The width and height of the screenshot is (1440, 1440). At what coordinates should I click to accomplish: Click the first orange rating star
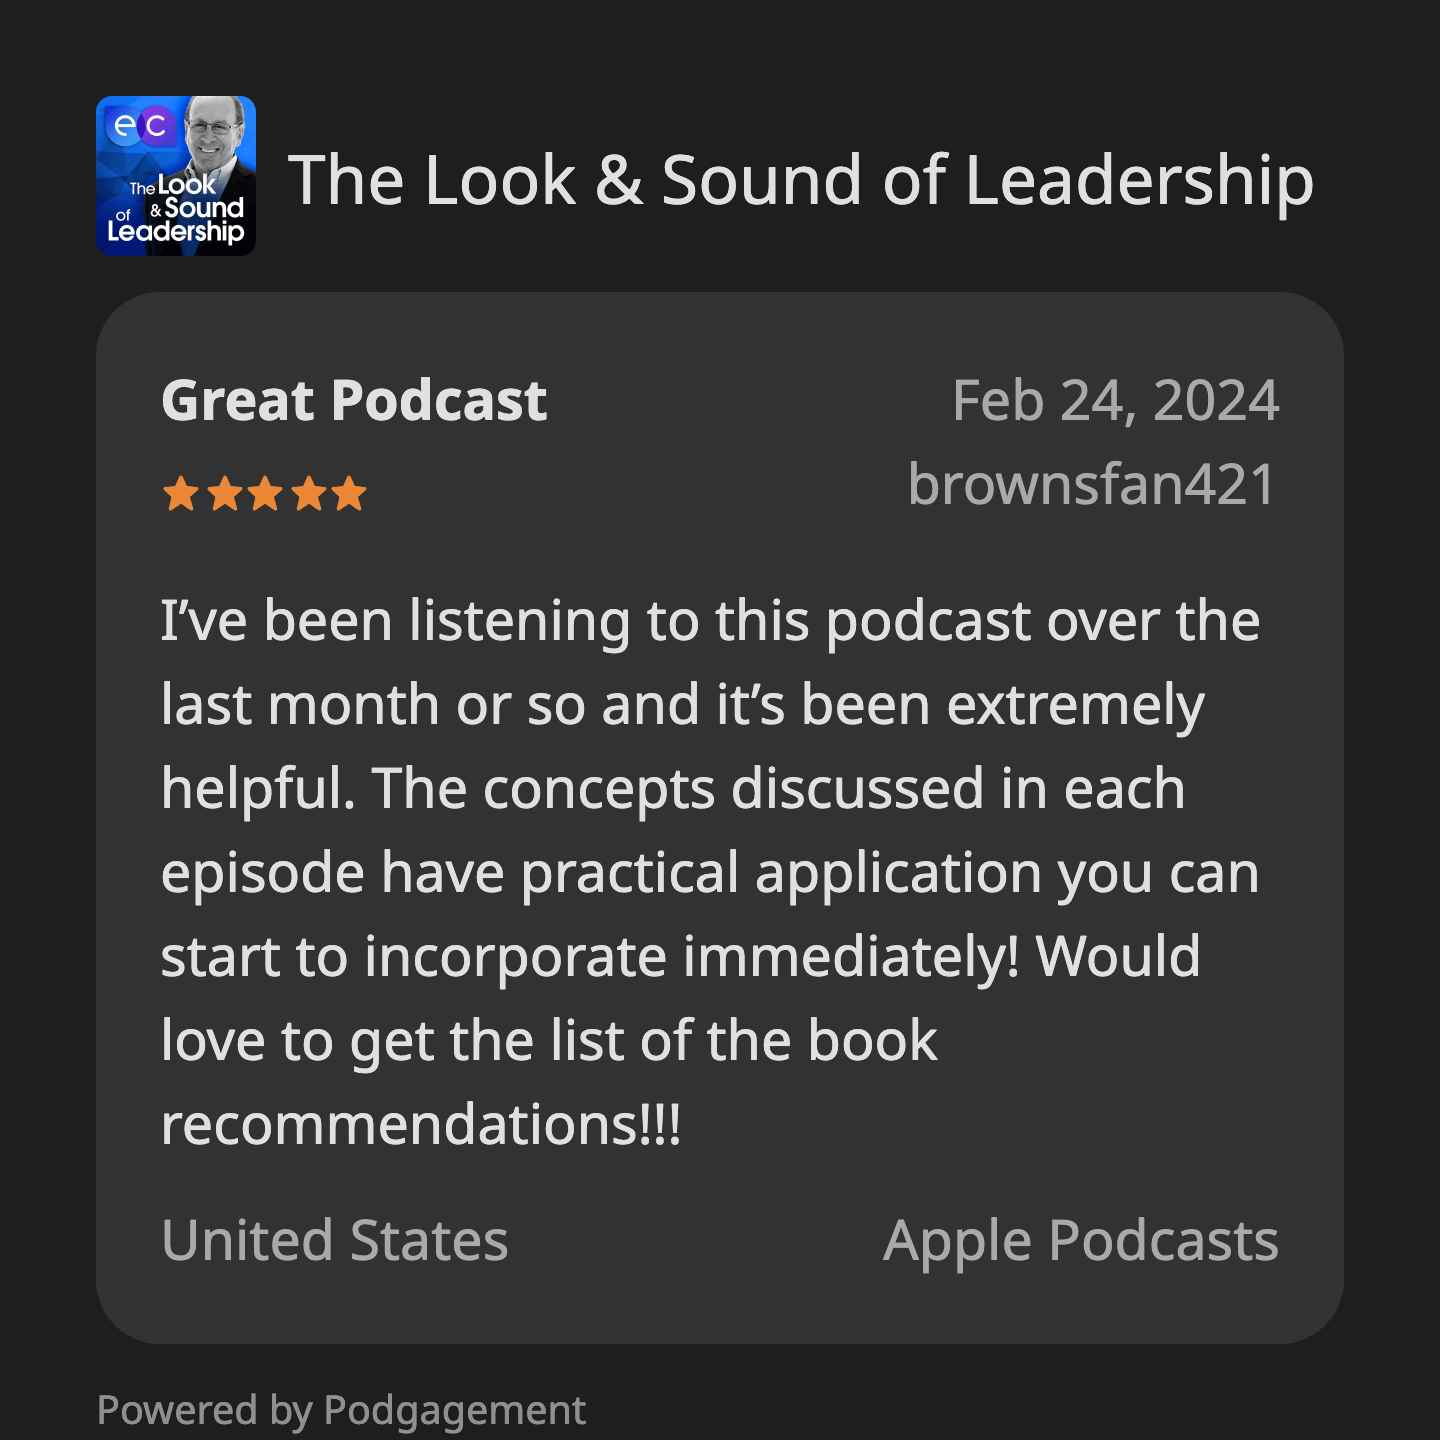coord(181,494)
